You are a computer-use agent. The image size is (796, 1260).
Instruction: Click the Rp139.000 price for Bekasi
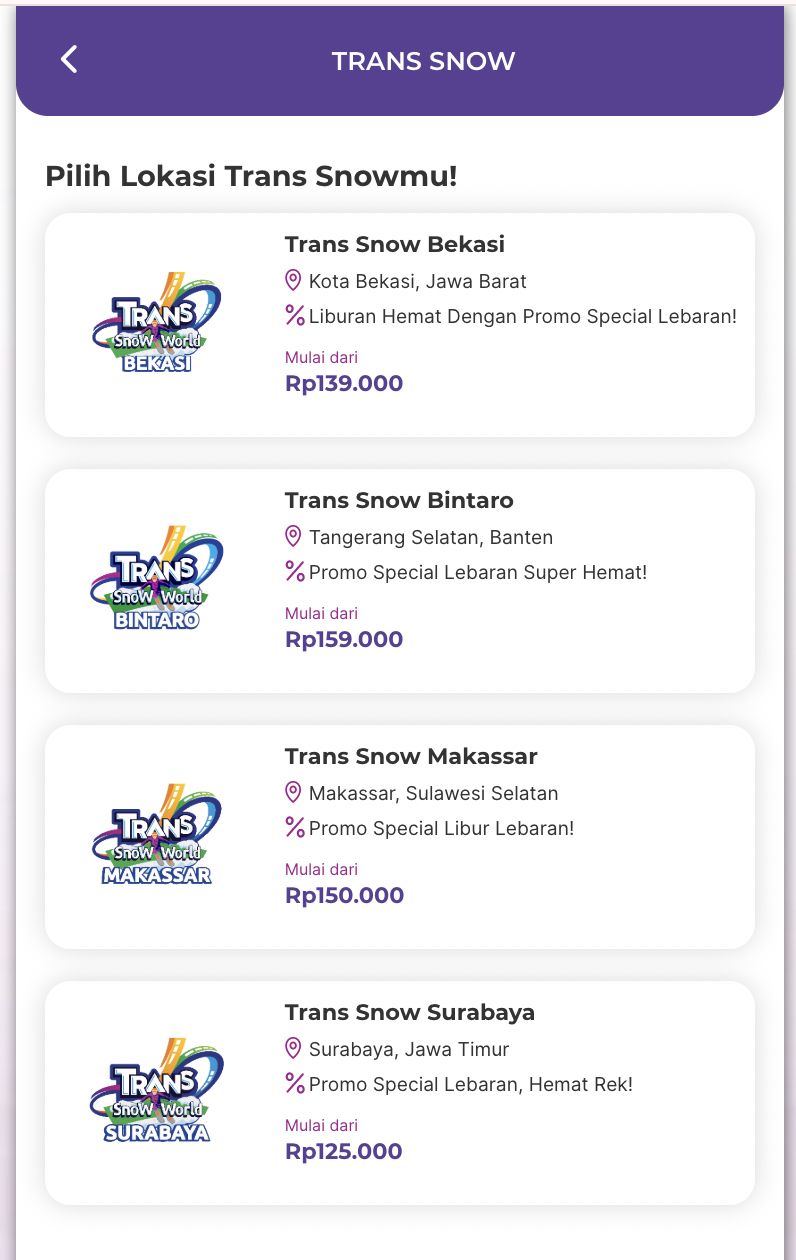point(344,384)
